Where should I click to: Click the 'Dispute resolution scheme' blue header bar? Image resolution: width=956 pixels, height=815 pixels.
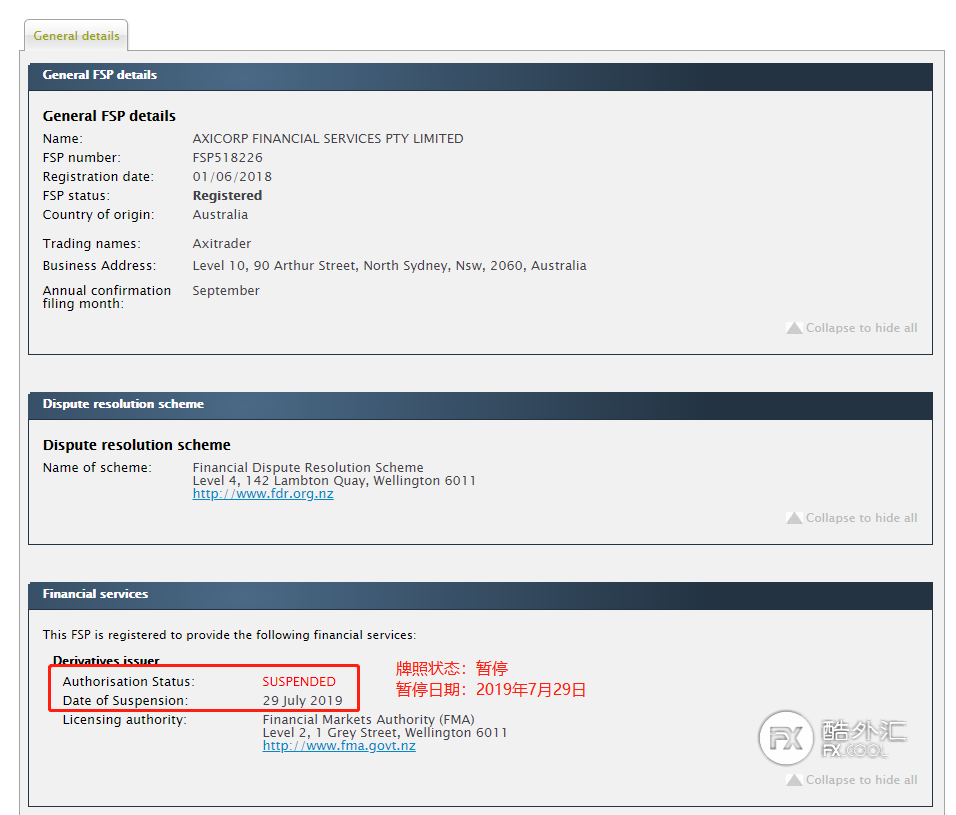(x=480, y=405)
